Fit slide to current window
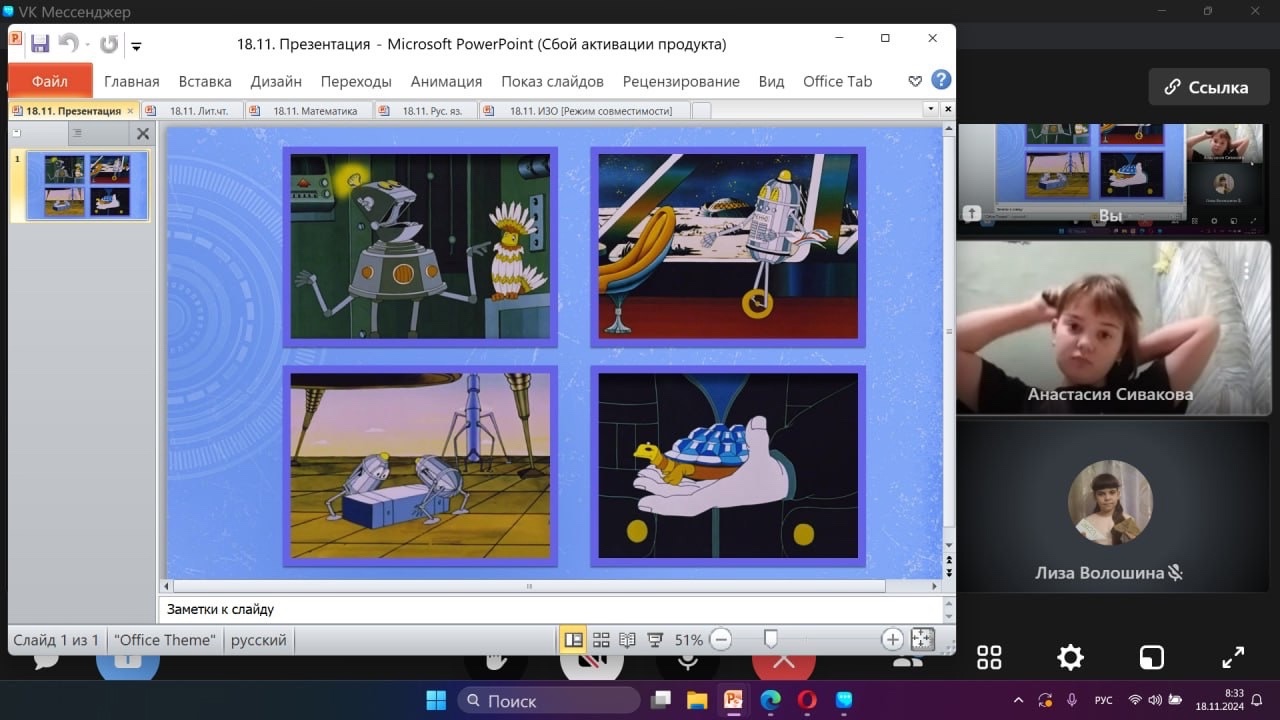Image resolution: width=1280 pixels, height=720 pixels. pos(922,639)
